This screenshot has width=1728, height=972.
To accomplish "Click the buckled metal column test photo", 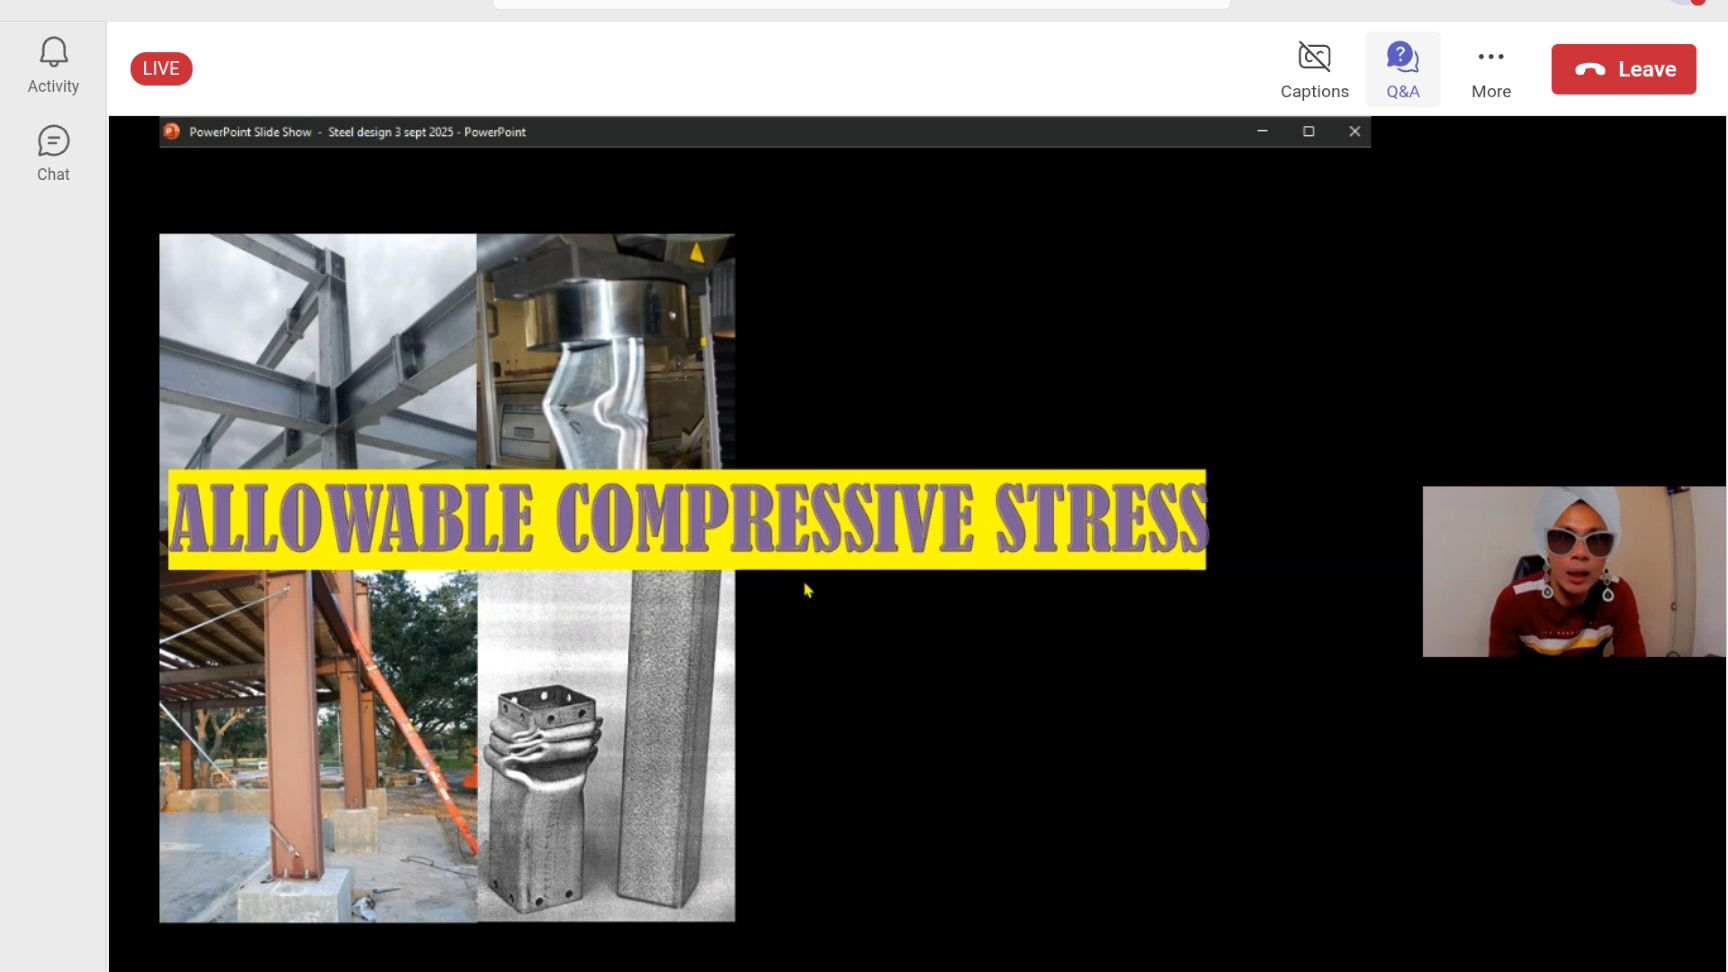I will 606,351.
